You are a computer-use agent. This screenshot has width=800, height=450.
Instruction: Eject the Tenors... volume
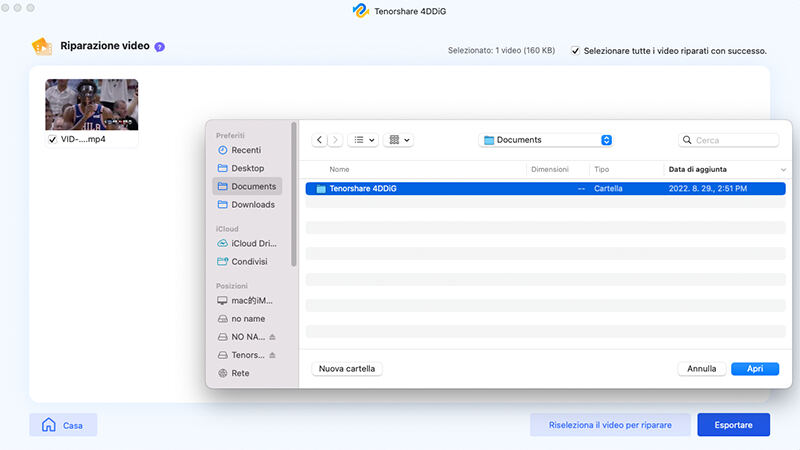(272, 355)
